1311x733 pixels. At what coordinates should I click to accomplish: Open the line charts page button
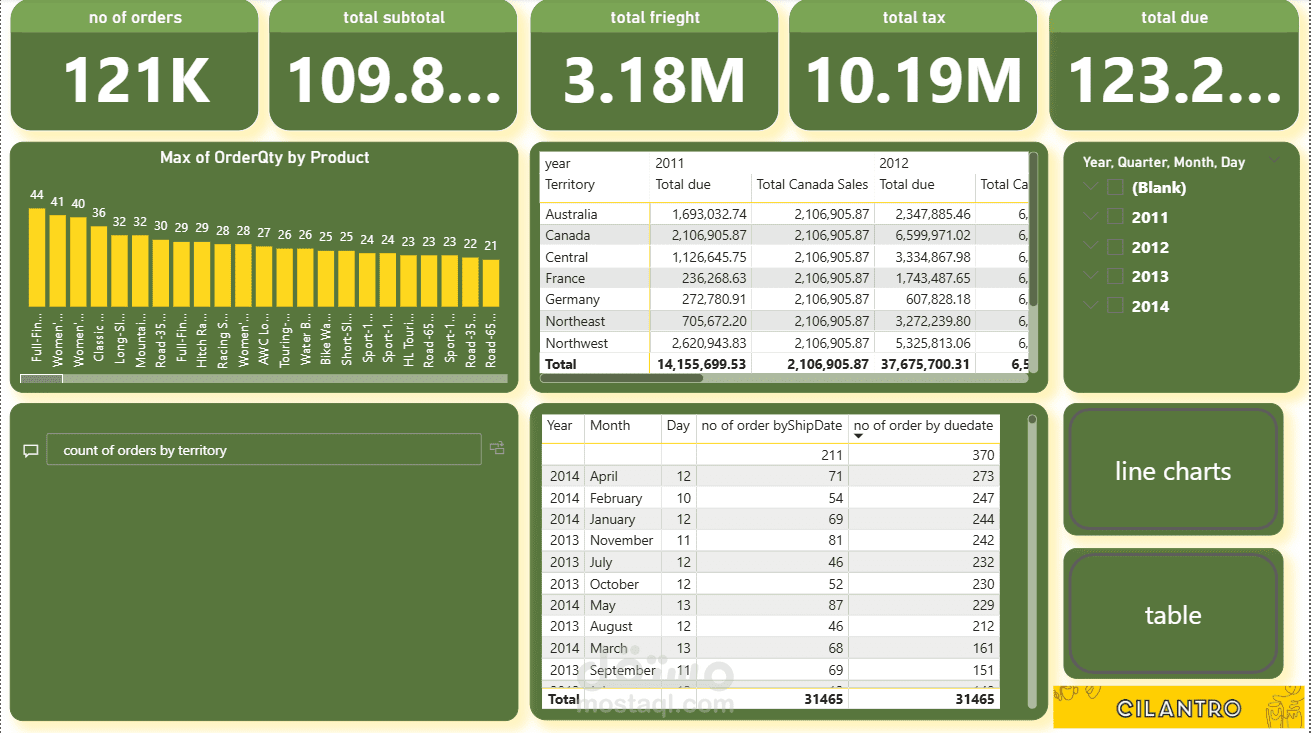click(1173, 471)
